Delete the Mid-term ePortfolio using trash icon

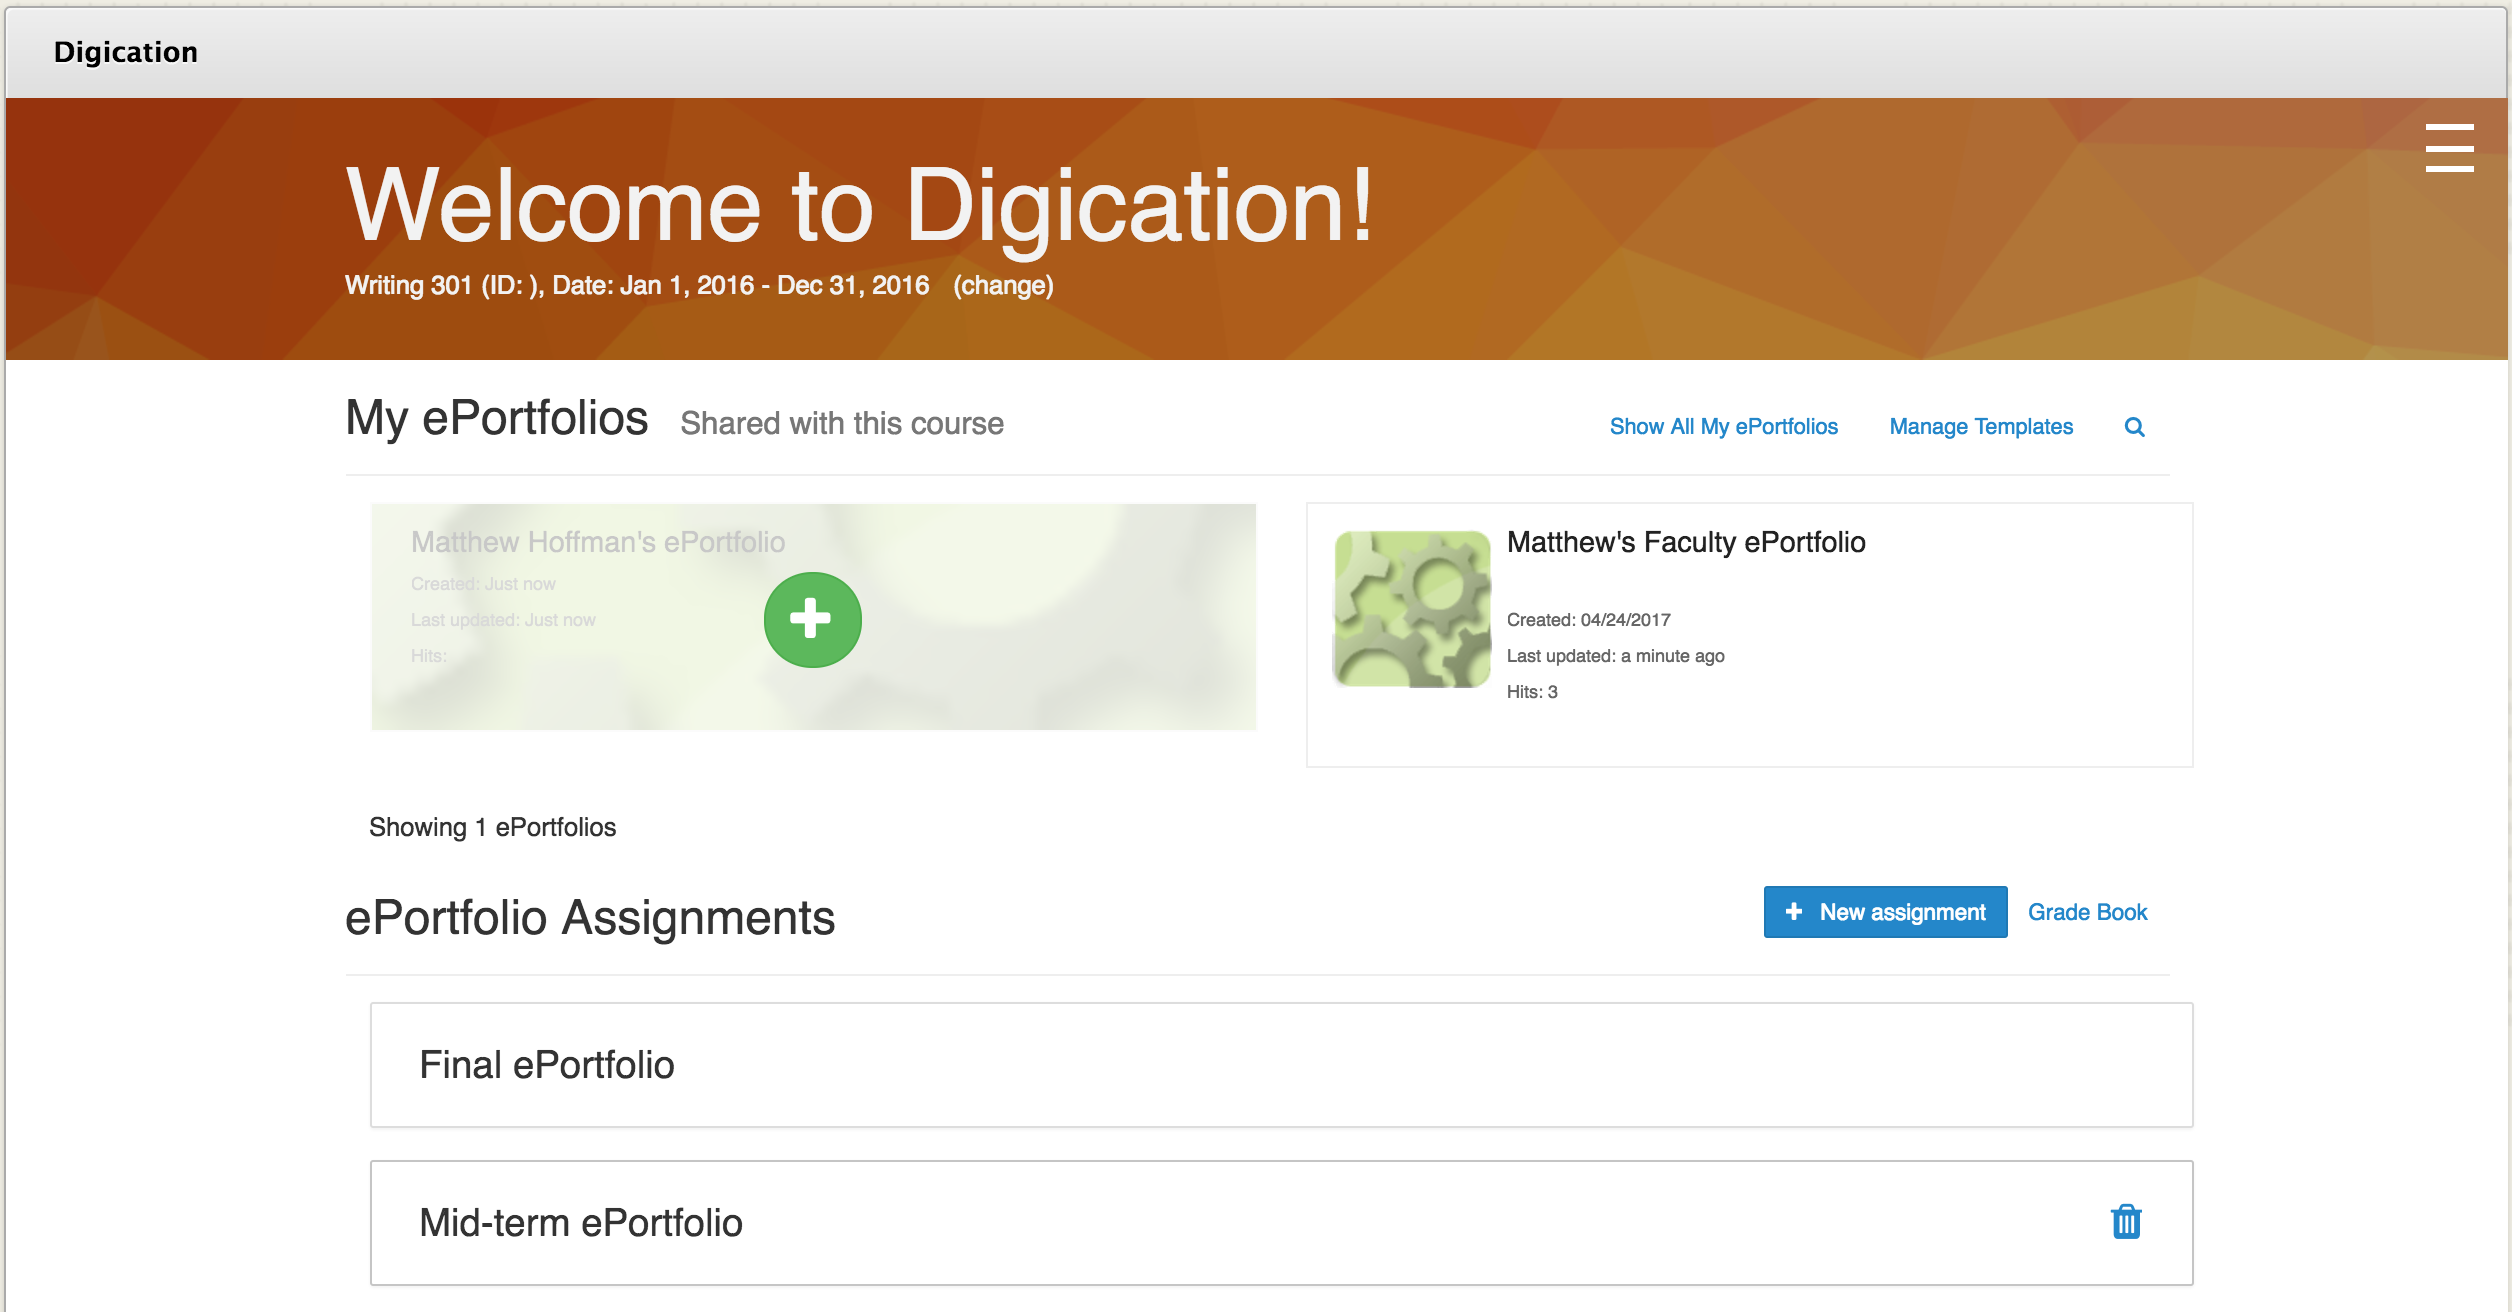tap(2124, 1222)
